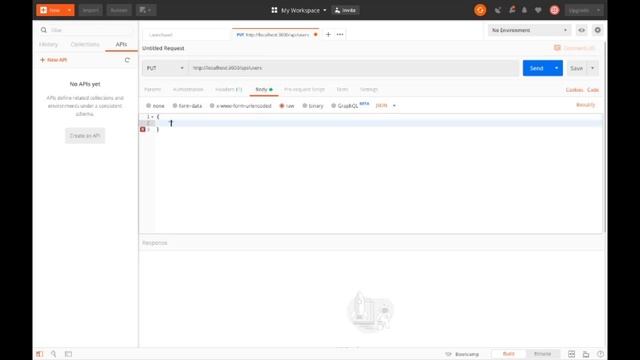
Task: Click the environment quick look eye icon
Action: (582, 30)
